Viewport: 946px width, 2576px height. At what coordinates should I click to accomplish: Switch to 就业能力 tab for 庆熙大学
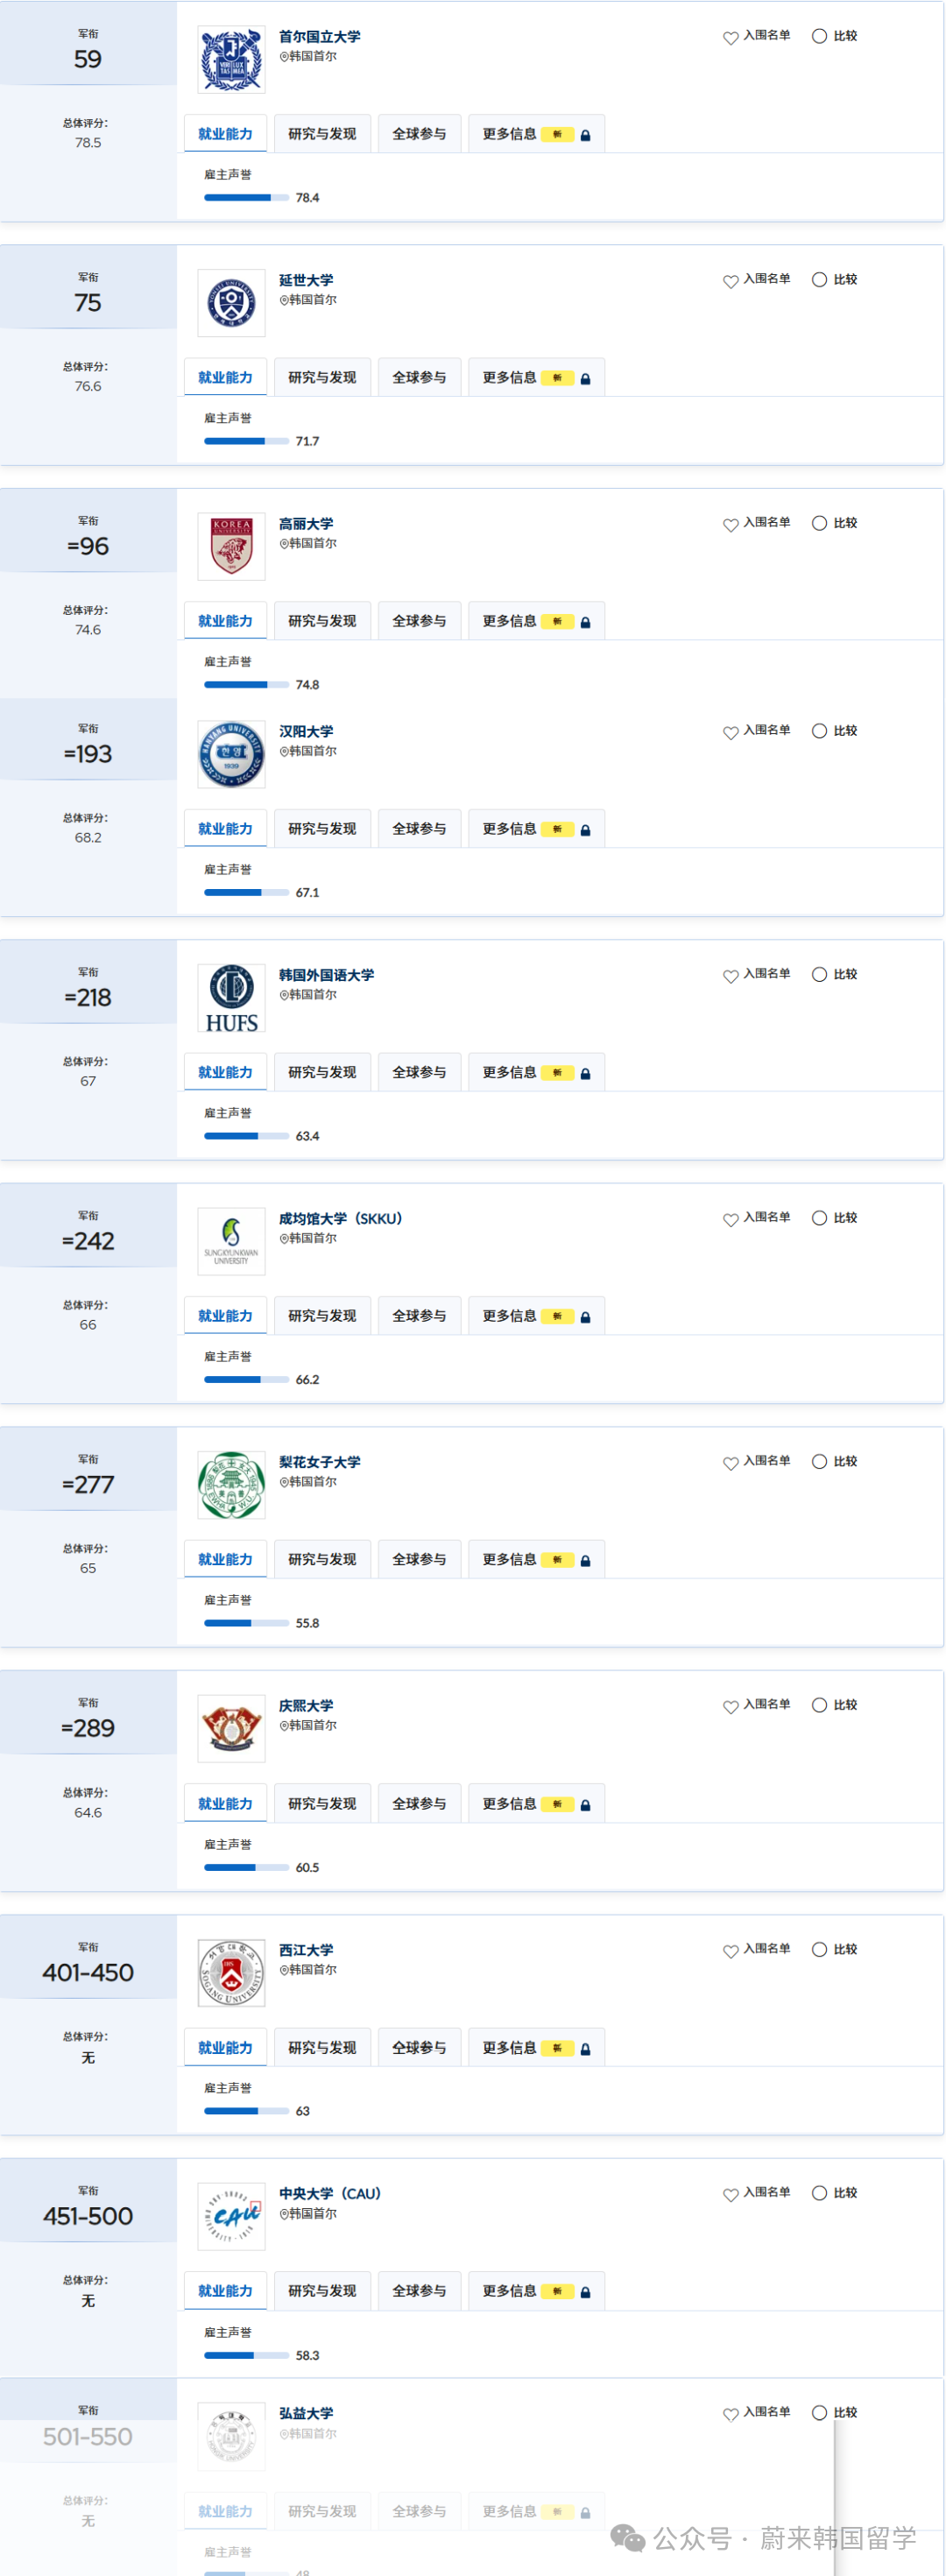[225, 1804]
